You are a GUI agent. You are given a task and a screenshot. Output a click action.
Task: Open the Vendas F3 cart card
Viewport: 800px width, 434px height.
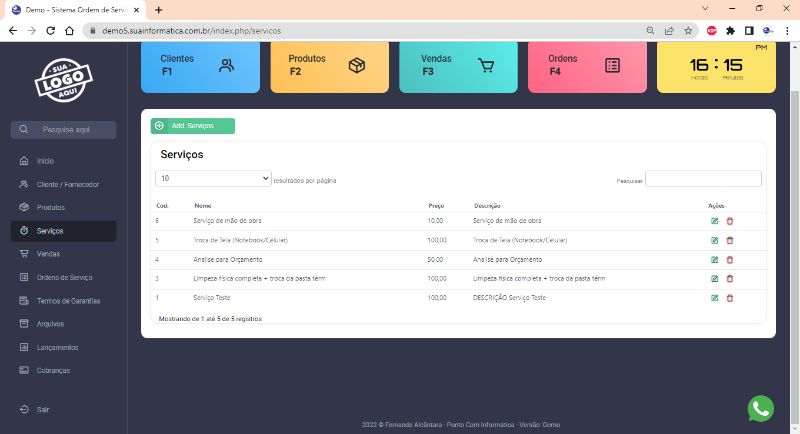(458, 66)
